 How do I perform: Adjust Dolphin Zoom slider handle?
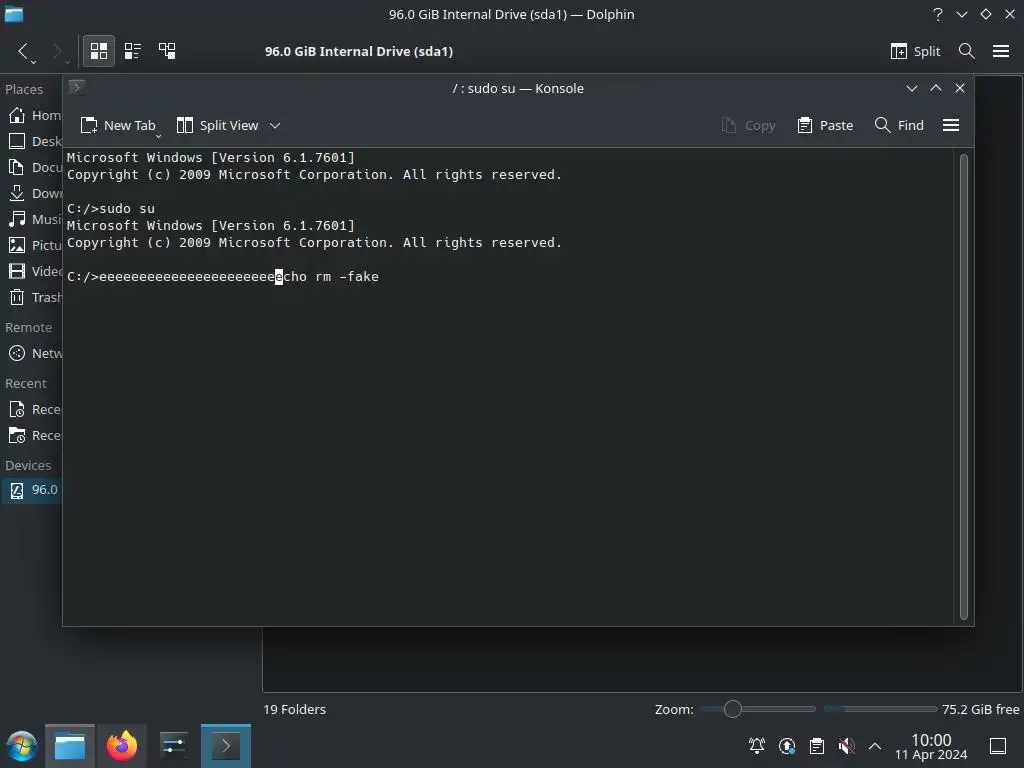733,709
